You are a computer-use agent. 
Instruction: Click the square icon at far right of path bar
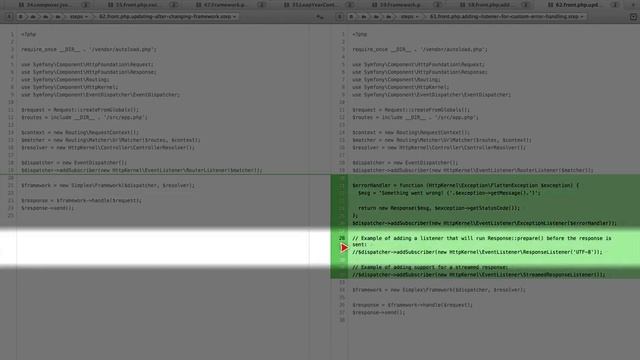click(x=633, y=17)
